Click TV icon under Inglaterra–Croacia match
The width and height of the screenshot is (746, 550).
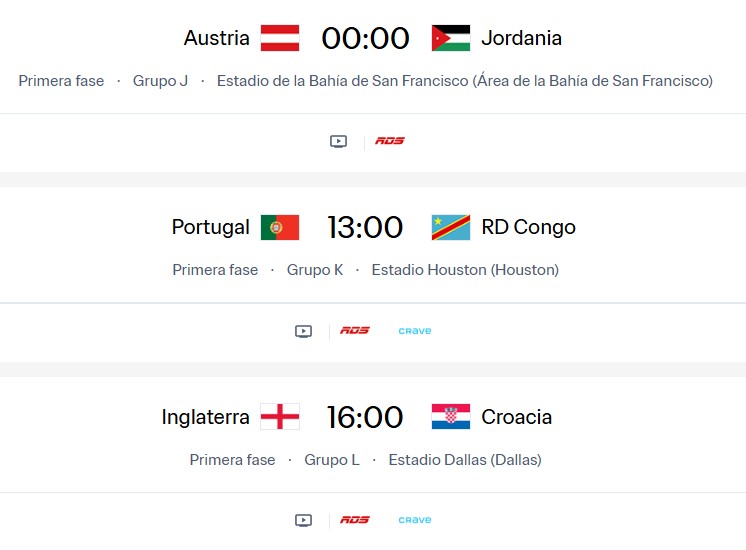pos(304,520)
